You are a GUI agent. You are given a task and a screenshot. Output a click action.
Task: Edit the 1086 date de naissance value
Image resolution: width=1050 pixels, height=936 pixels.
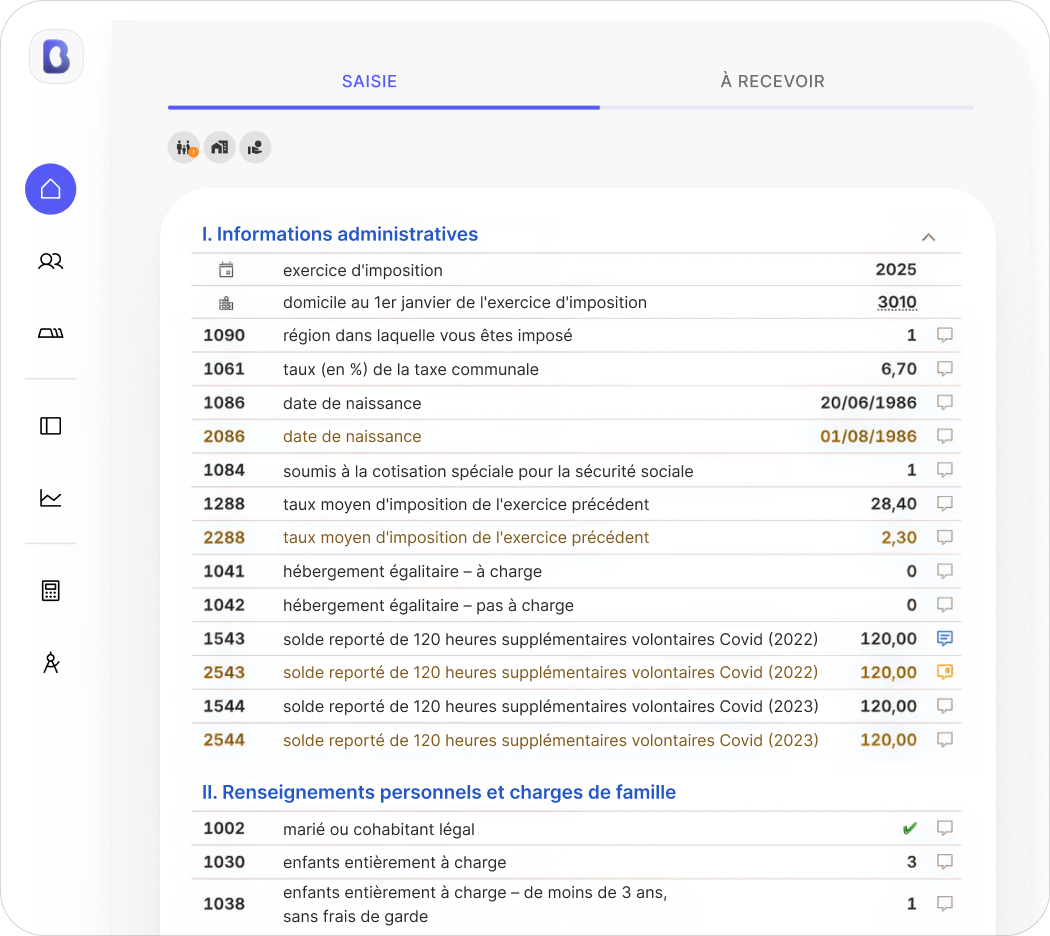[x=869, y=402]
